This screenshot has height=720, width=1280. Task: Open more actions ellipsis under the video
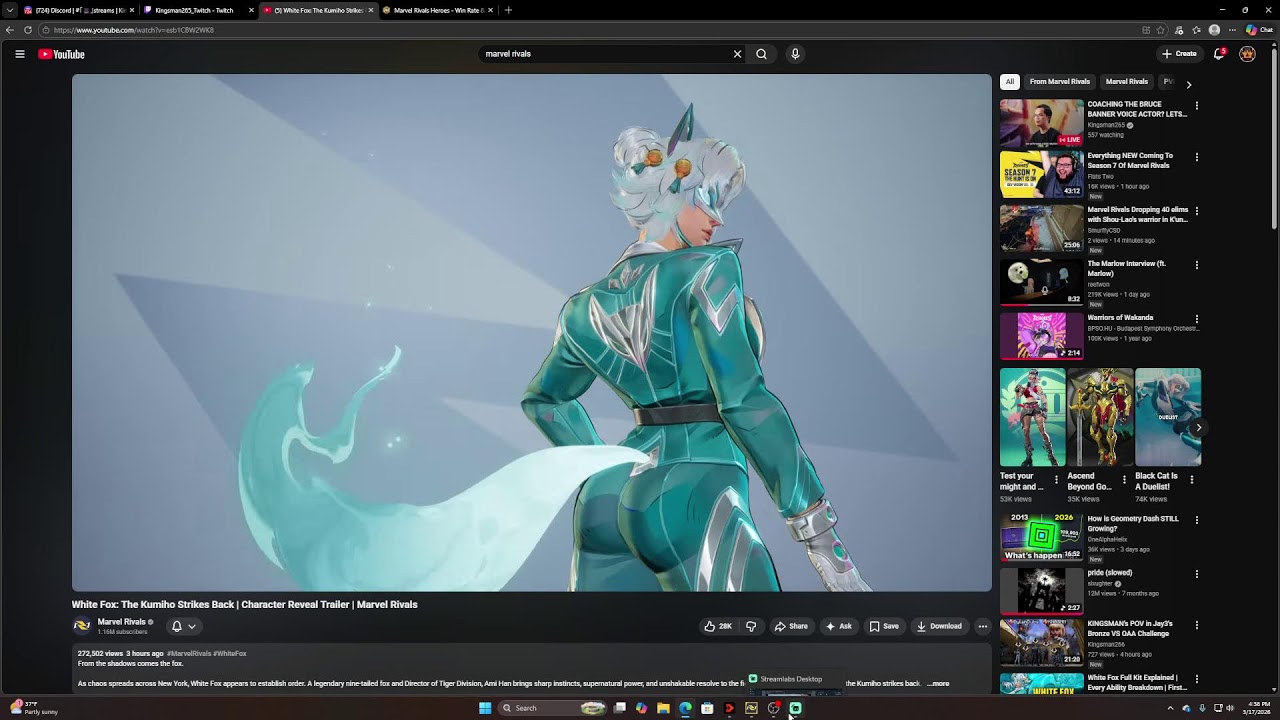tap(983, 626)
